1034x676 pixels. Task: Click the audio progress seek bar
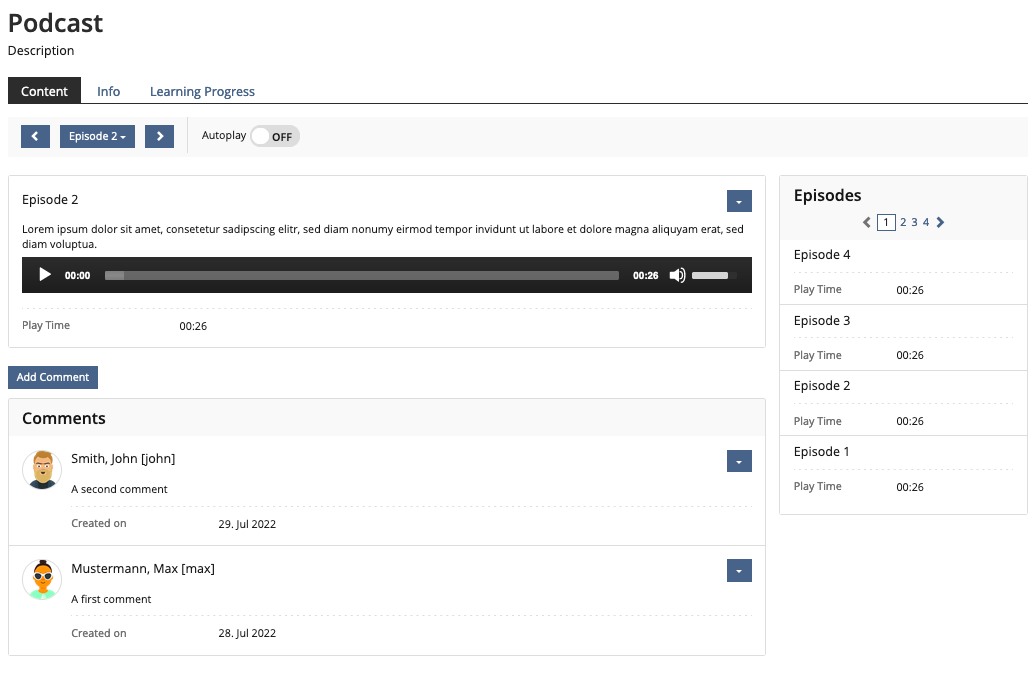(x=361, y=275)
